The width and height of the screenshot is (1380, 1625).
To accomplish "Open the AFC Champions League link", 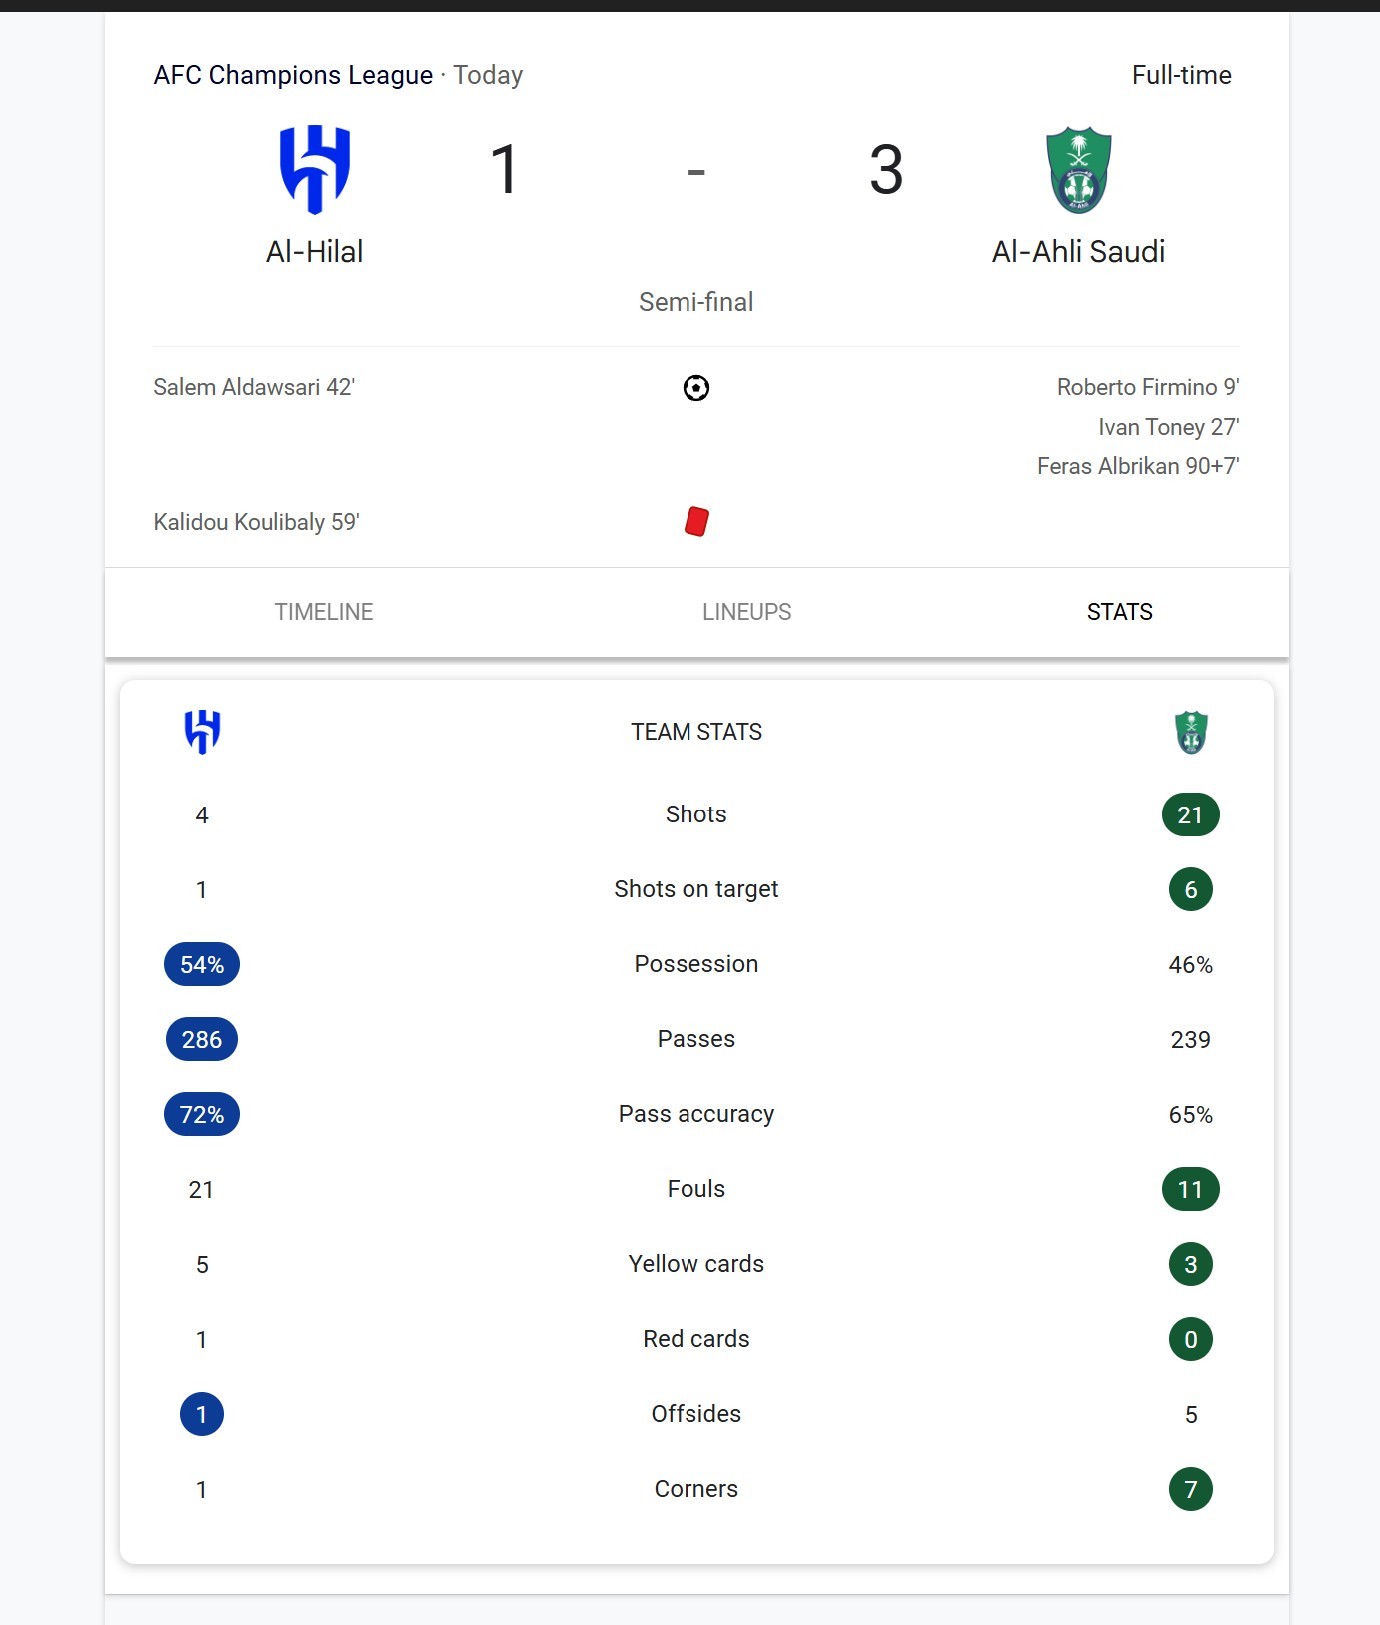I will [x=293, y=75].
